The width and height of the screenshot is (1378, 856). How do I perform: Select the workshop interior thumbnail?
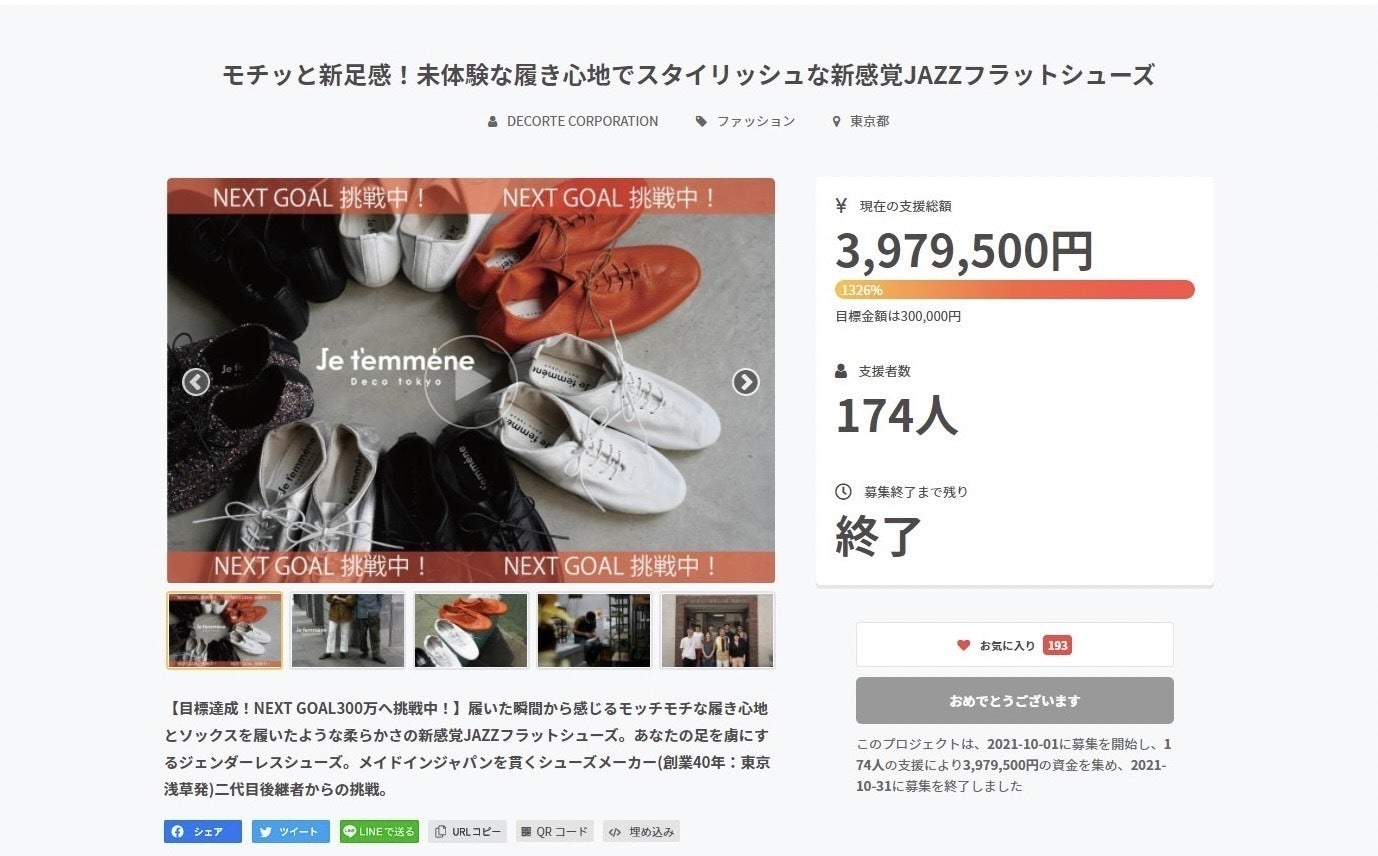(594, 630)
